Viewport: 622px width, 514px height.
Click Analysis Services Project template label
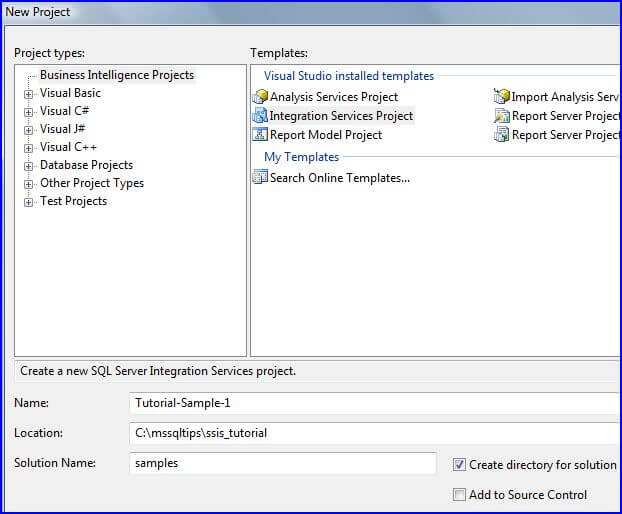(334, 97)
